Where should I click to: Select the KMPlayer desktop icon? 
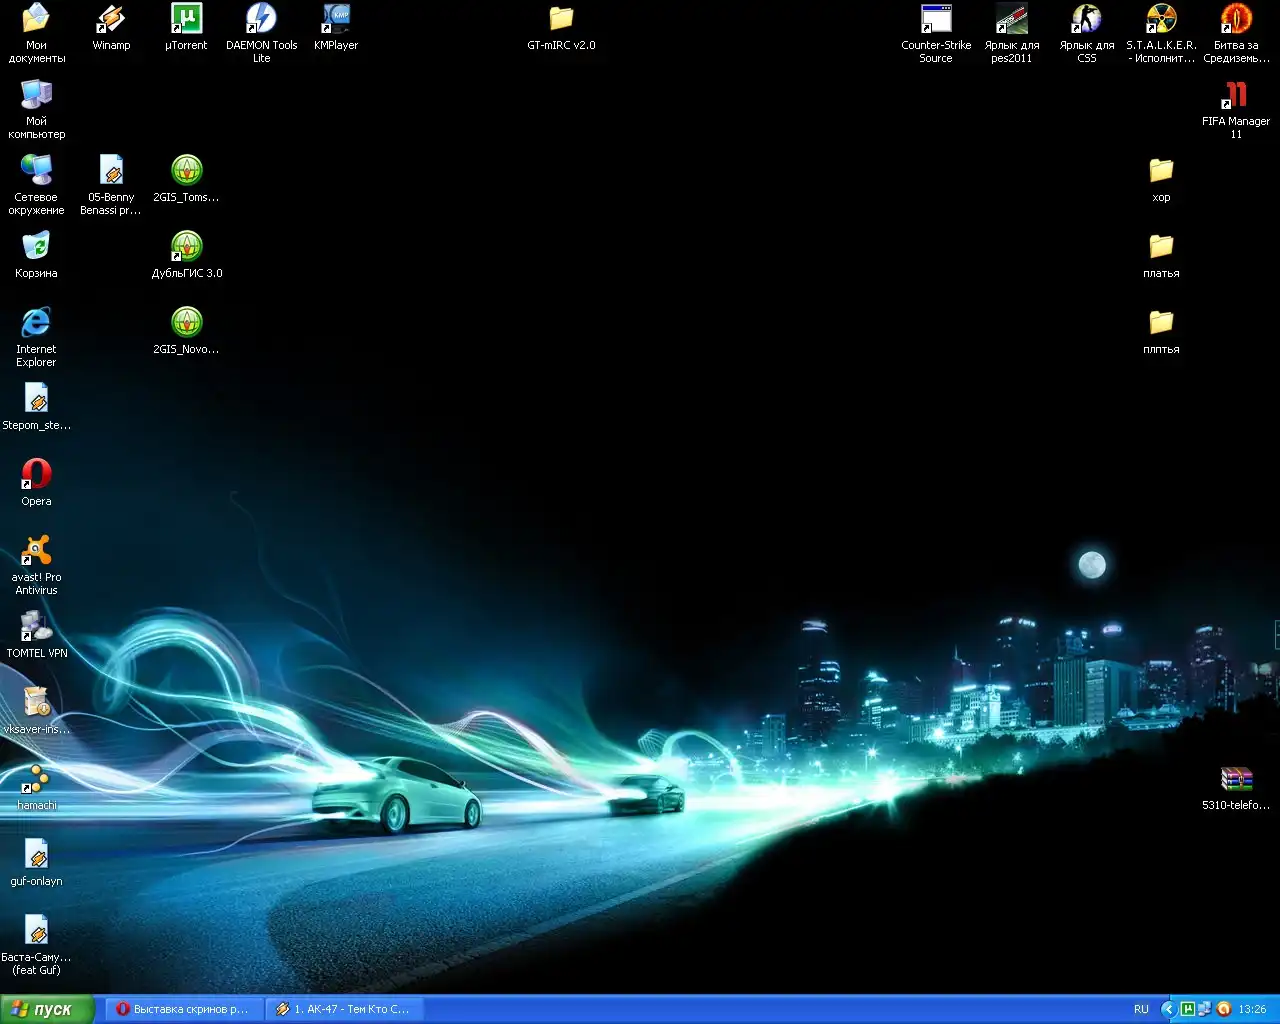point(336,19)
